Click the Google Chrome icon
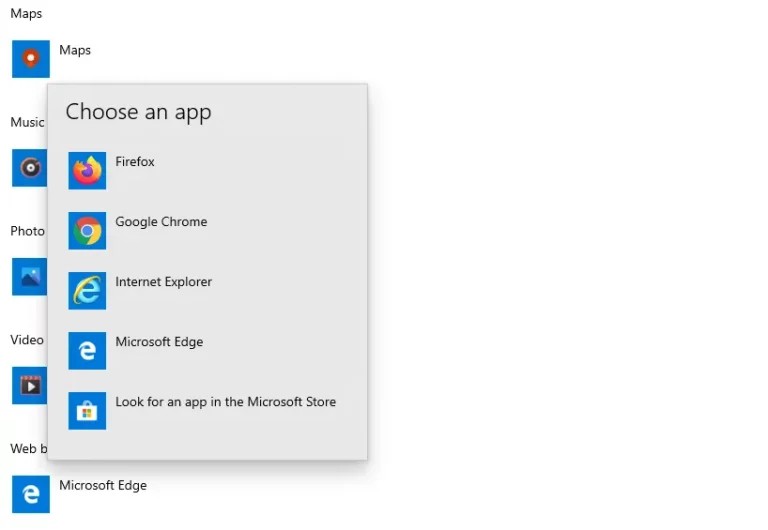The height and width of the screenshot is (530, 768). tap(87, 231)
